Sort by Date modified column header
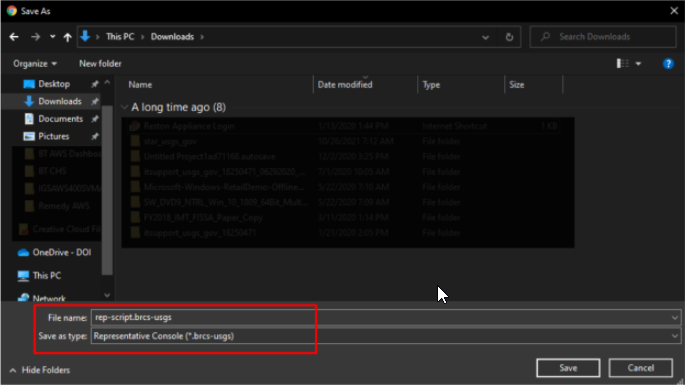685x385 pixels. click(x=345, y=85)
